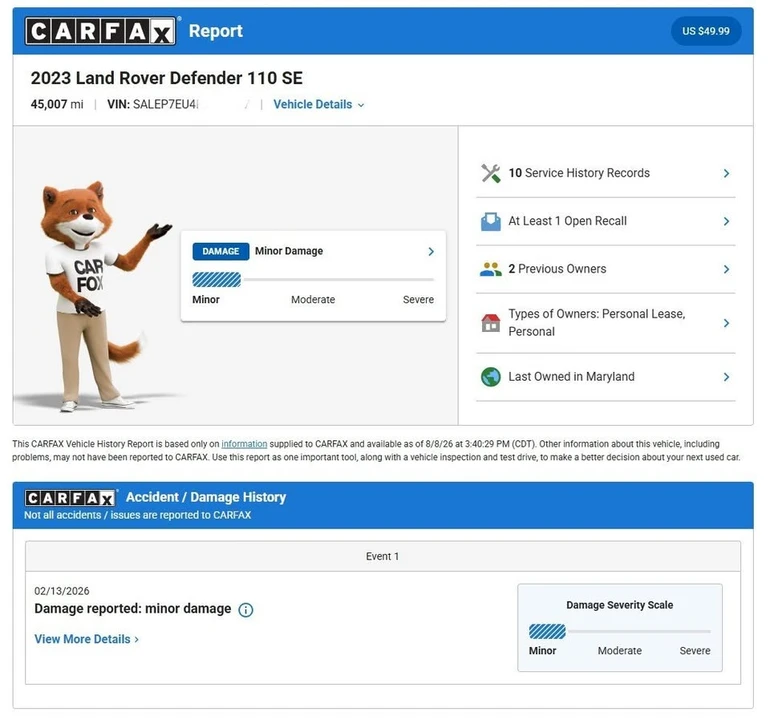Click the Car Fox mascot image
Screen dimensions: 770x720
(96, 296)
